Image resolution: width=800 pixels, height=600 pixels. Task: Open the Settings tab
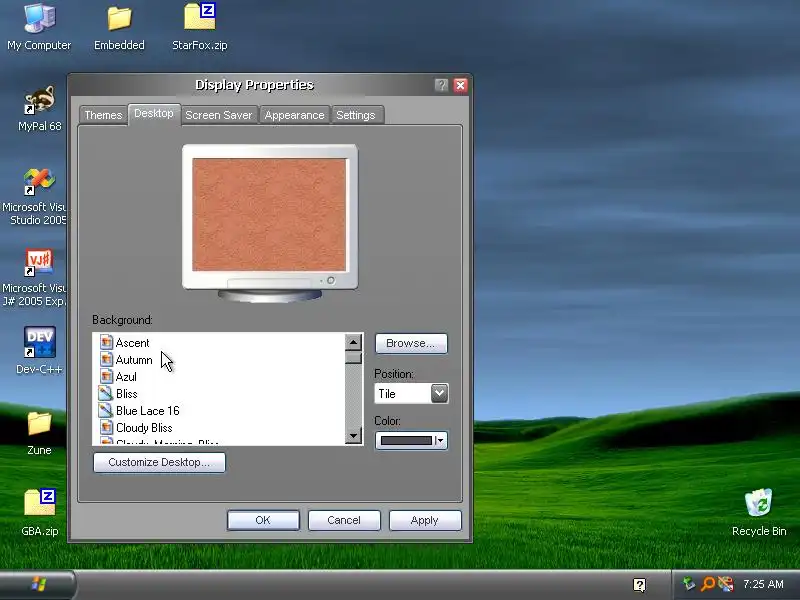(356, 115)
